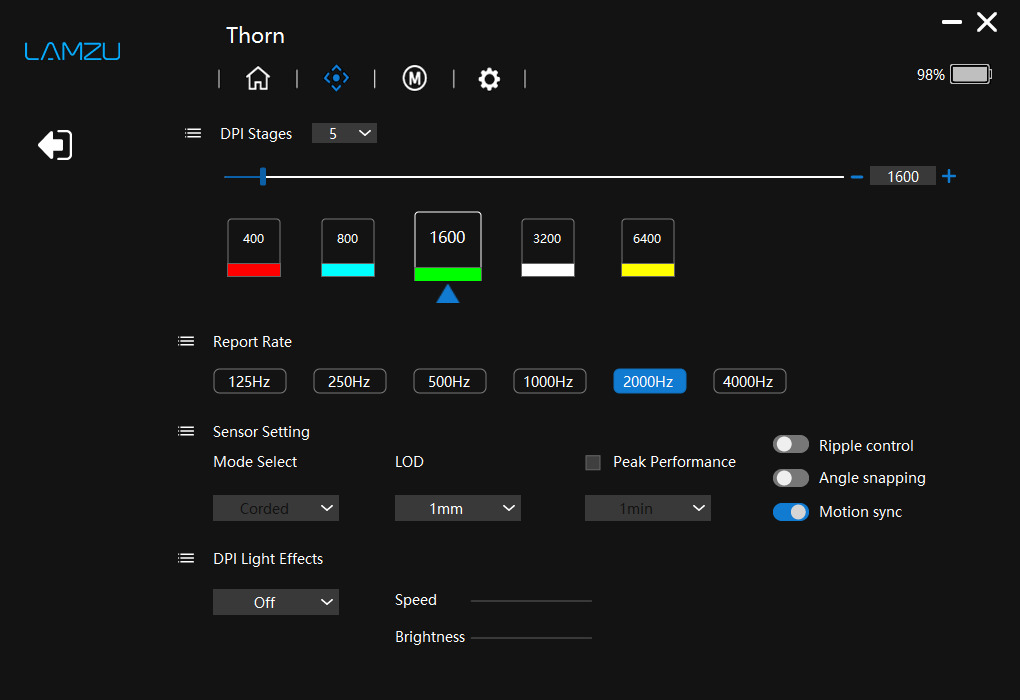Viewport: 1020px width, 700px height.
Task: Set report rate to 250Hz
Action: [x=349, y=381]
